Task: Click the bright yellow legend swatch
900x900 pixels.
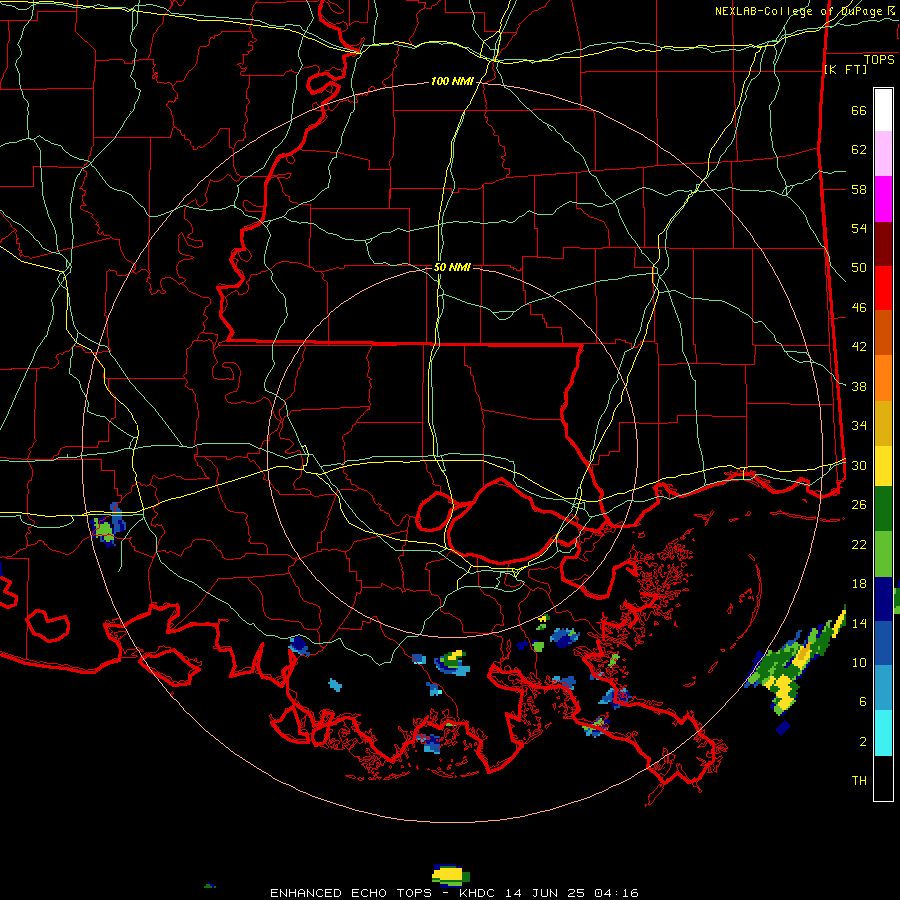Action: pyautogui.click(x=883, y=466)
